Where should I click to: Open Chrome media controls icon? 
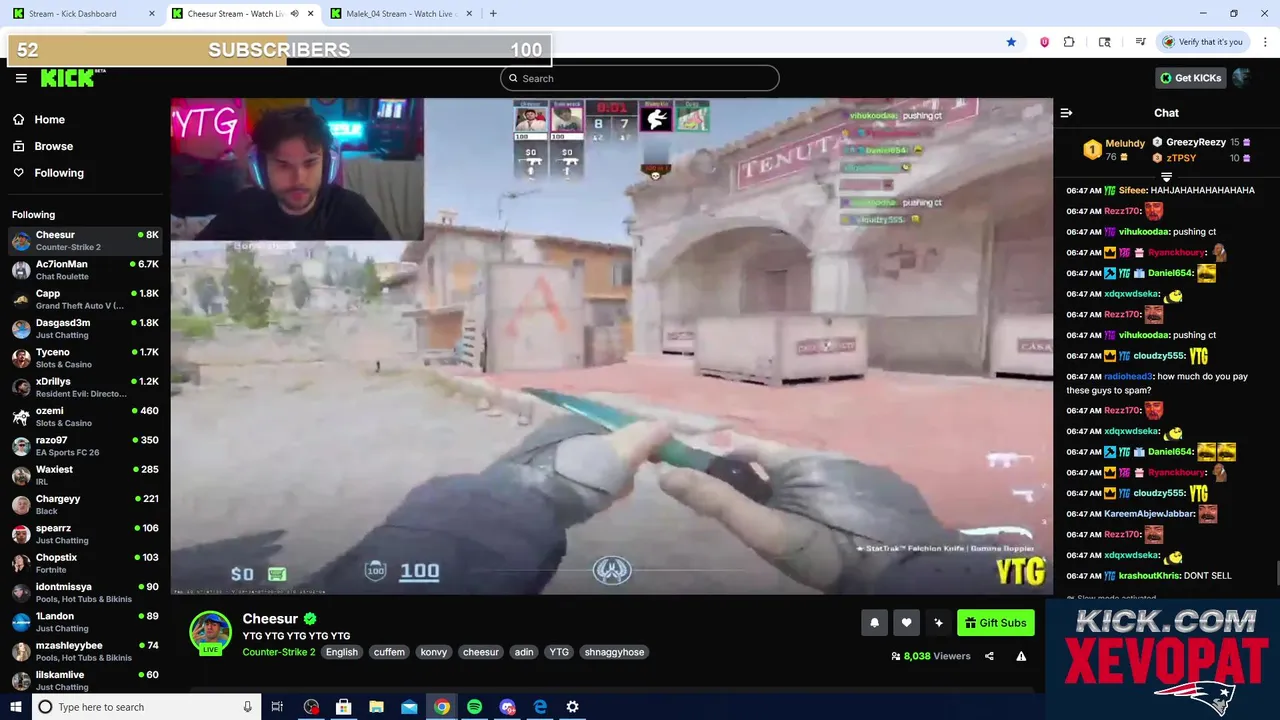[1140, 42]
